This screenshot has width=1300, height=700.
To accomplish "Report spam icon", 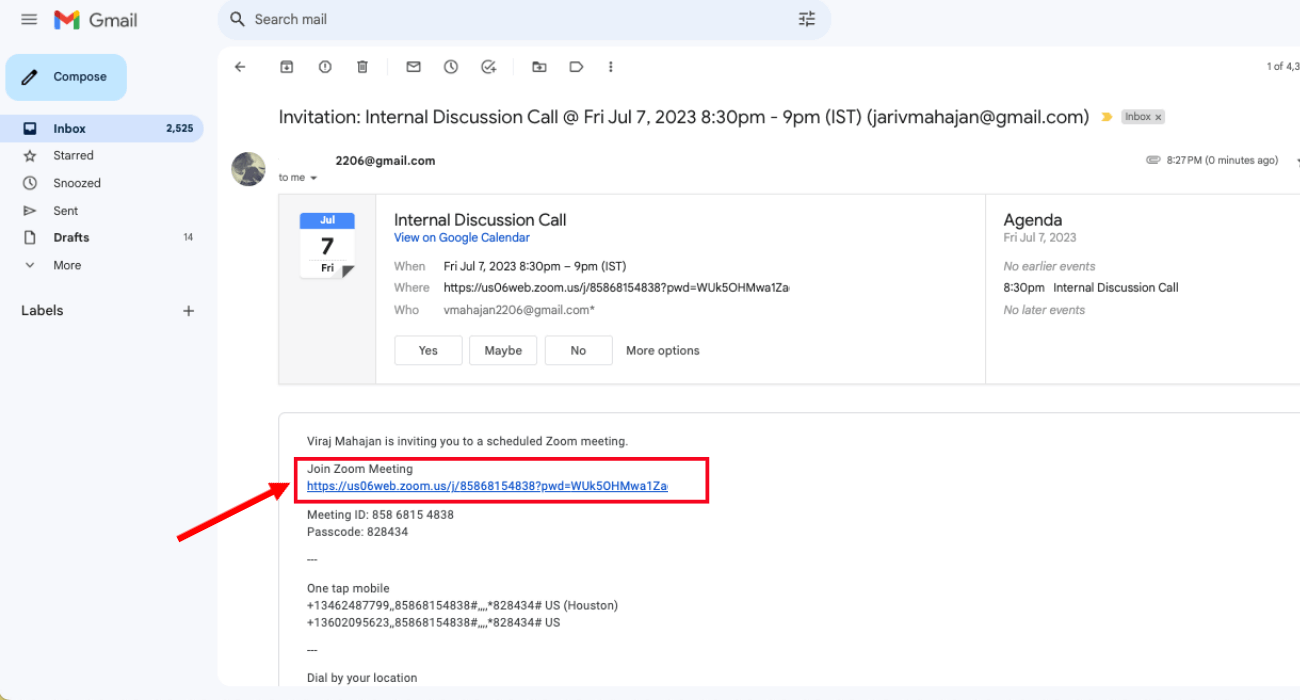I will (x=325, y=67).
